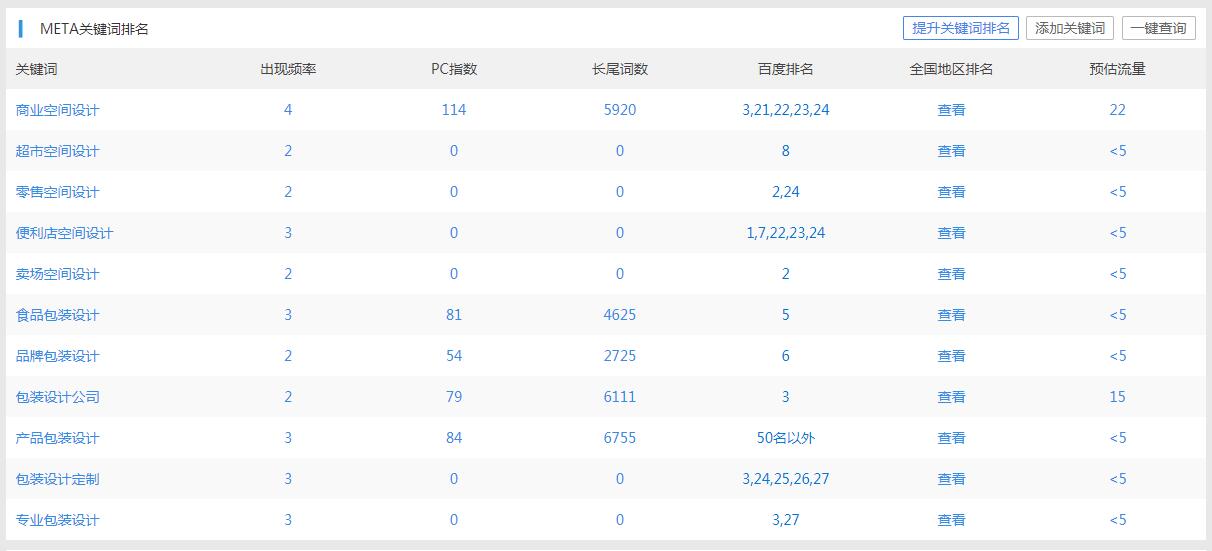Click PC指数 value 54
1212x551 pixels.
point(454,356)
